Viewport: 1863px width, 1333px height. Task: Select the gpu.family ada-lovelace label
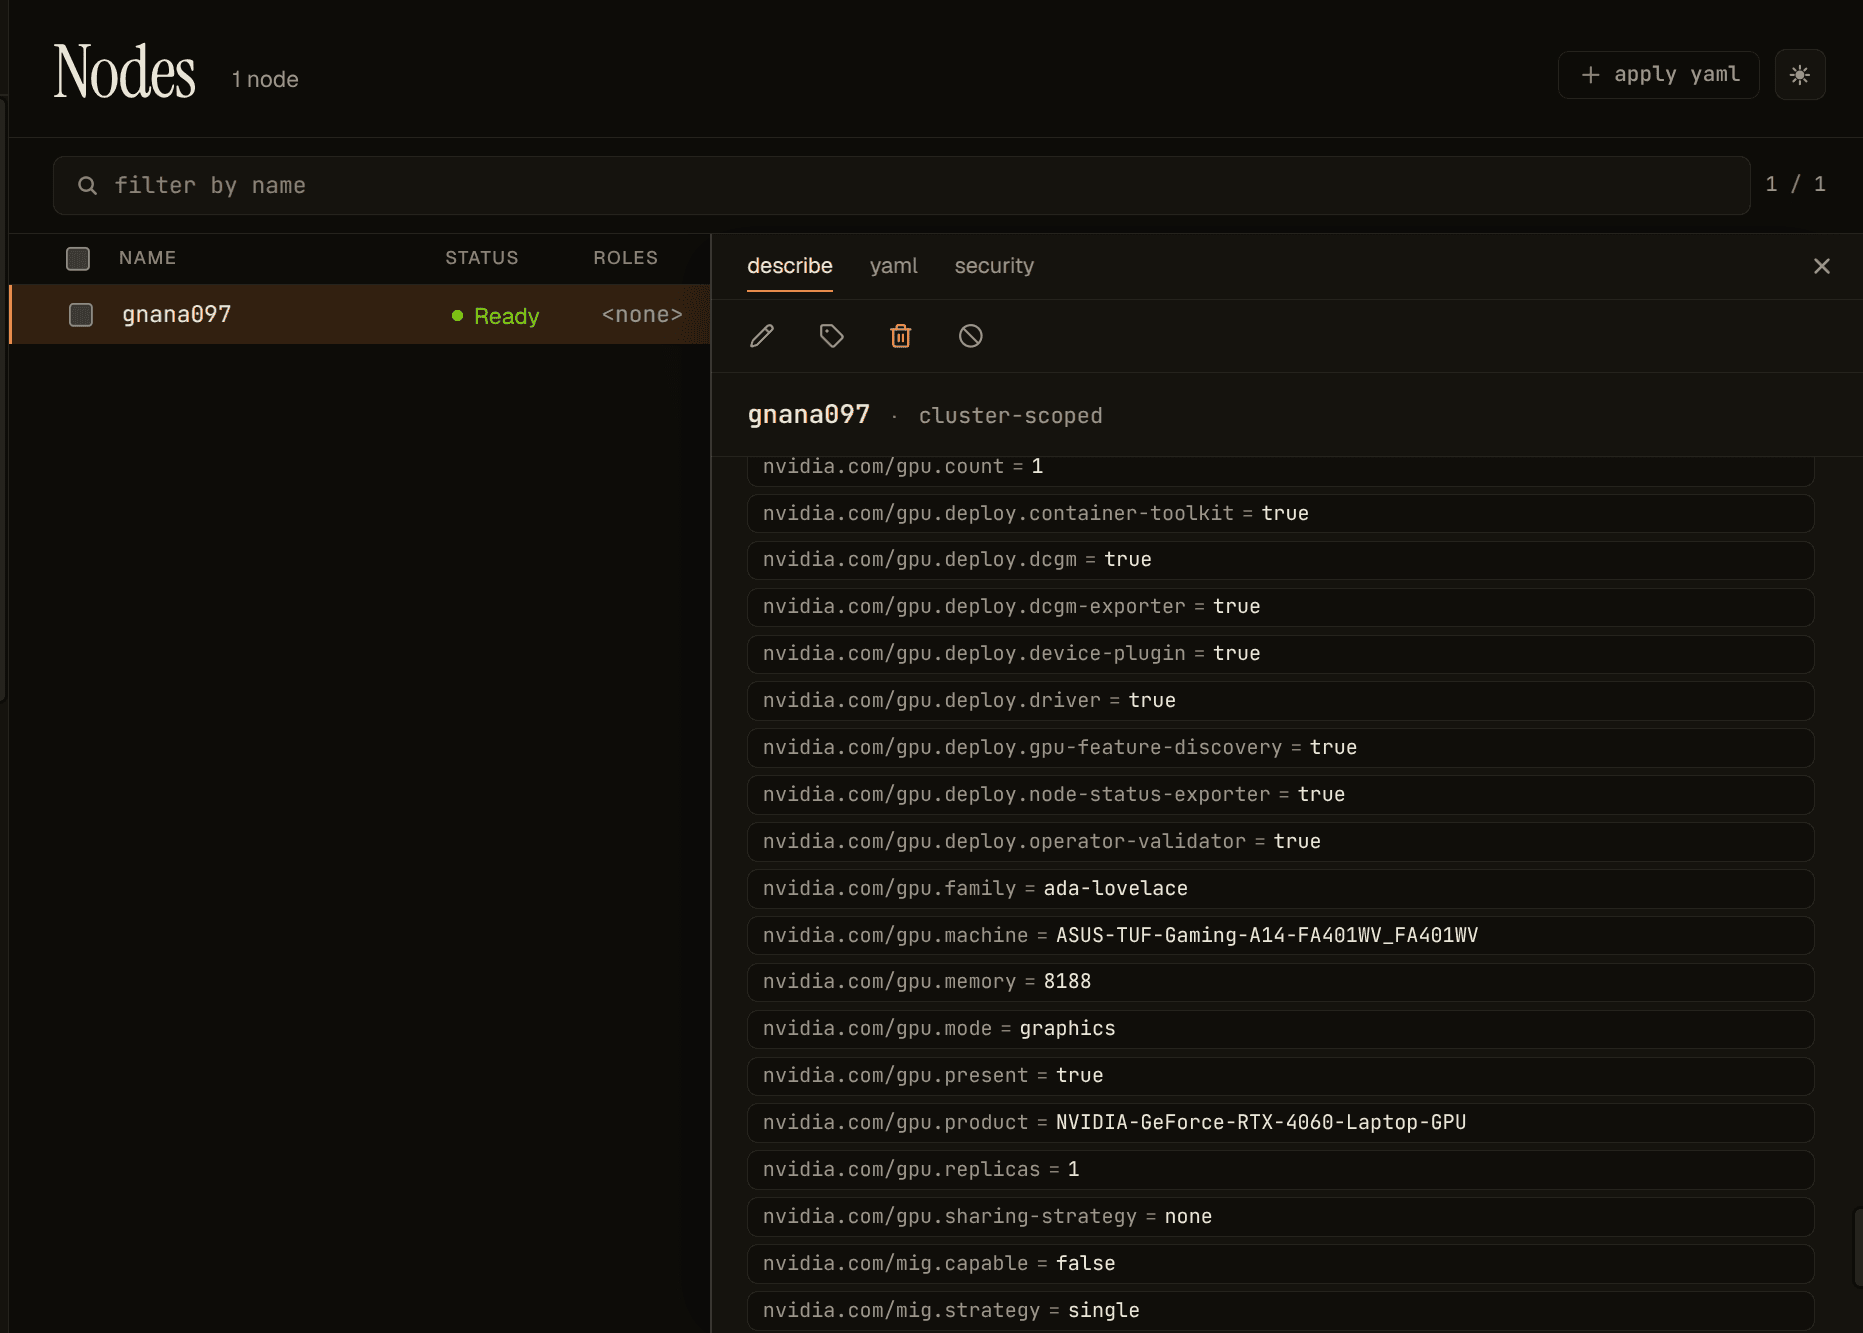coord(1281,889)
